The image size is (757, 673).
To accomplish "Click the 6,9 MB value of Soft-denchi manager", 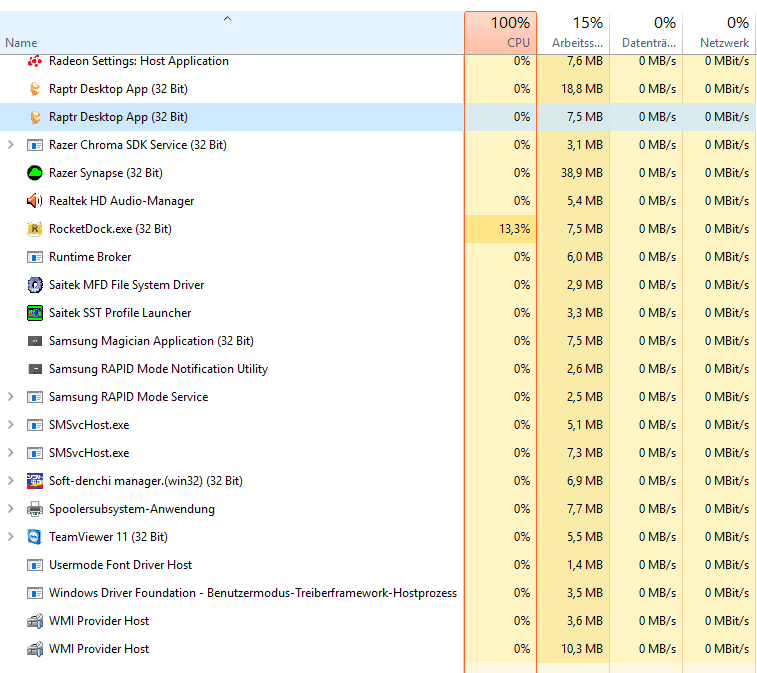I will coord(585,481).
